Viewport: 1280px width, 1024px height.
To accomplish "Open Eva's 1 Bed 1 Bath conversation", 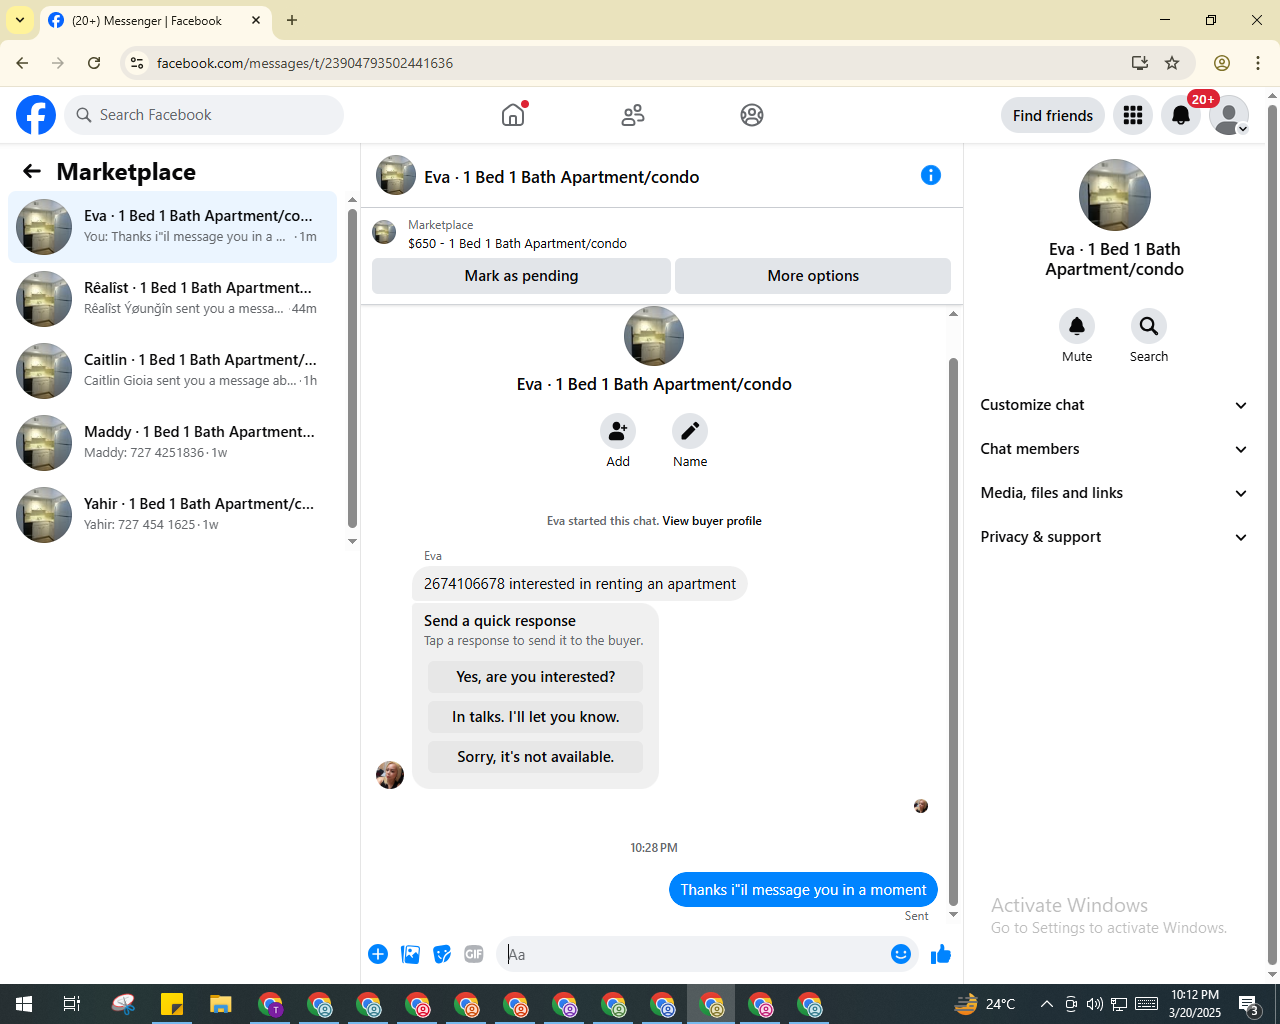I will coord(173,227).
